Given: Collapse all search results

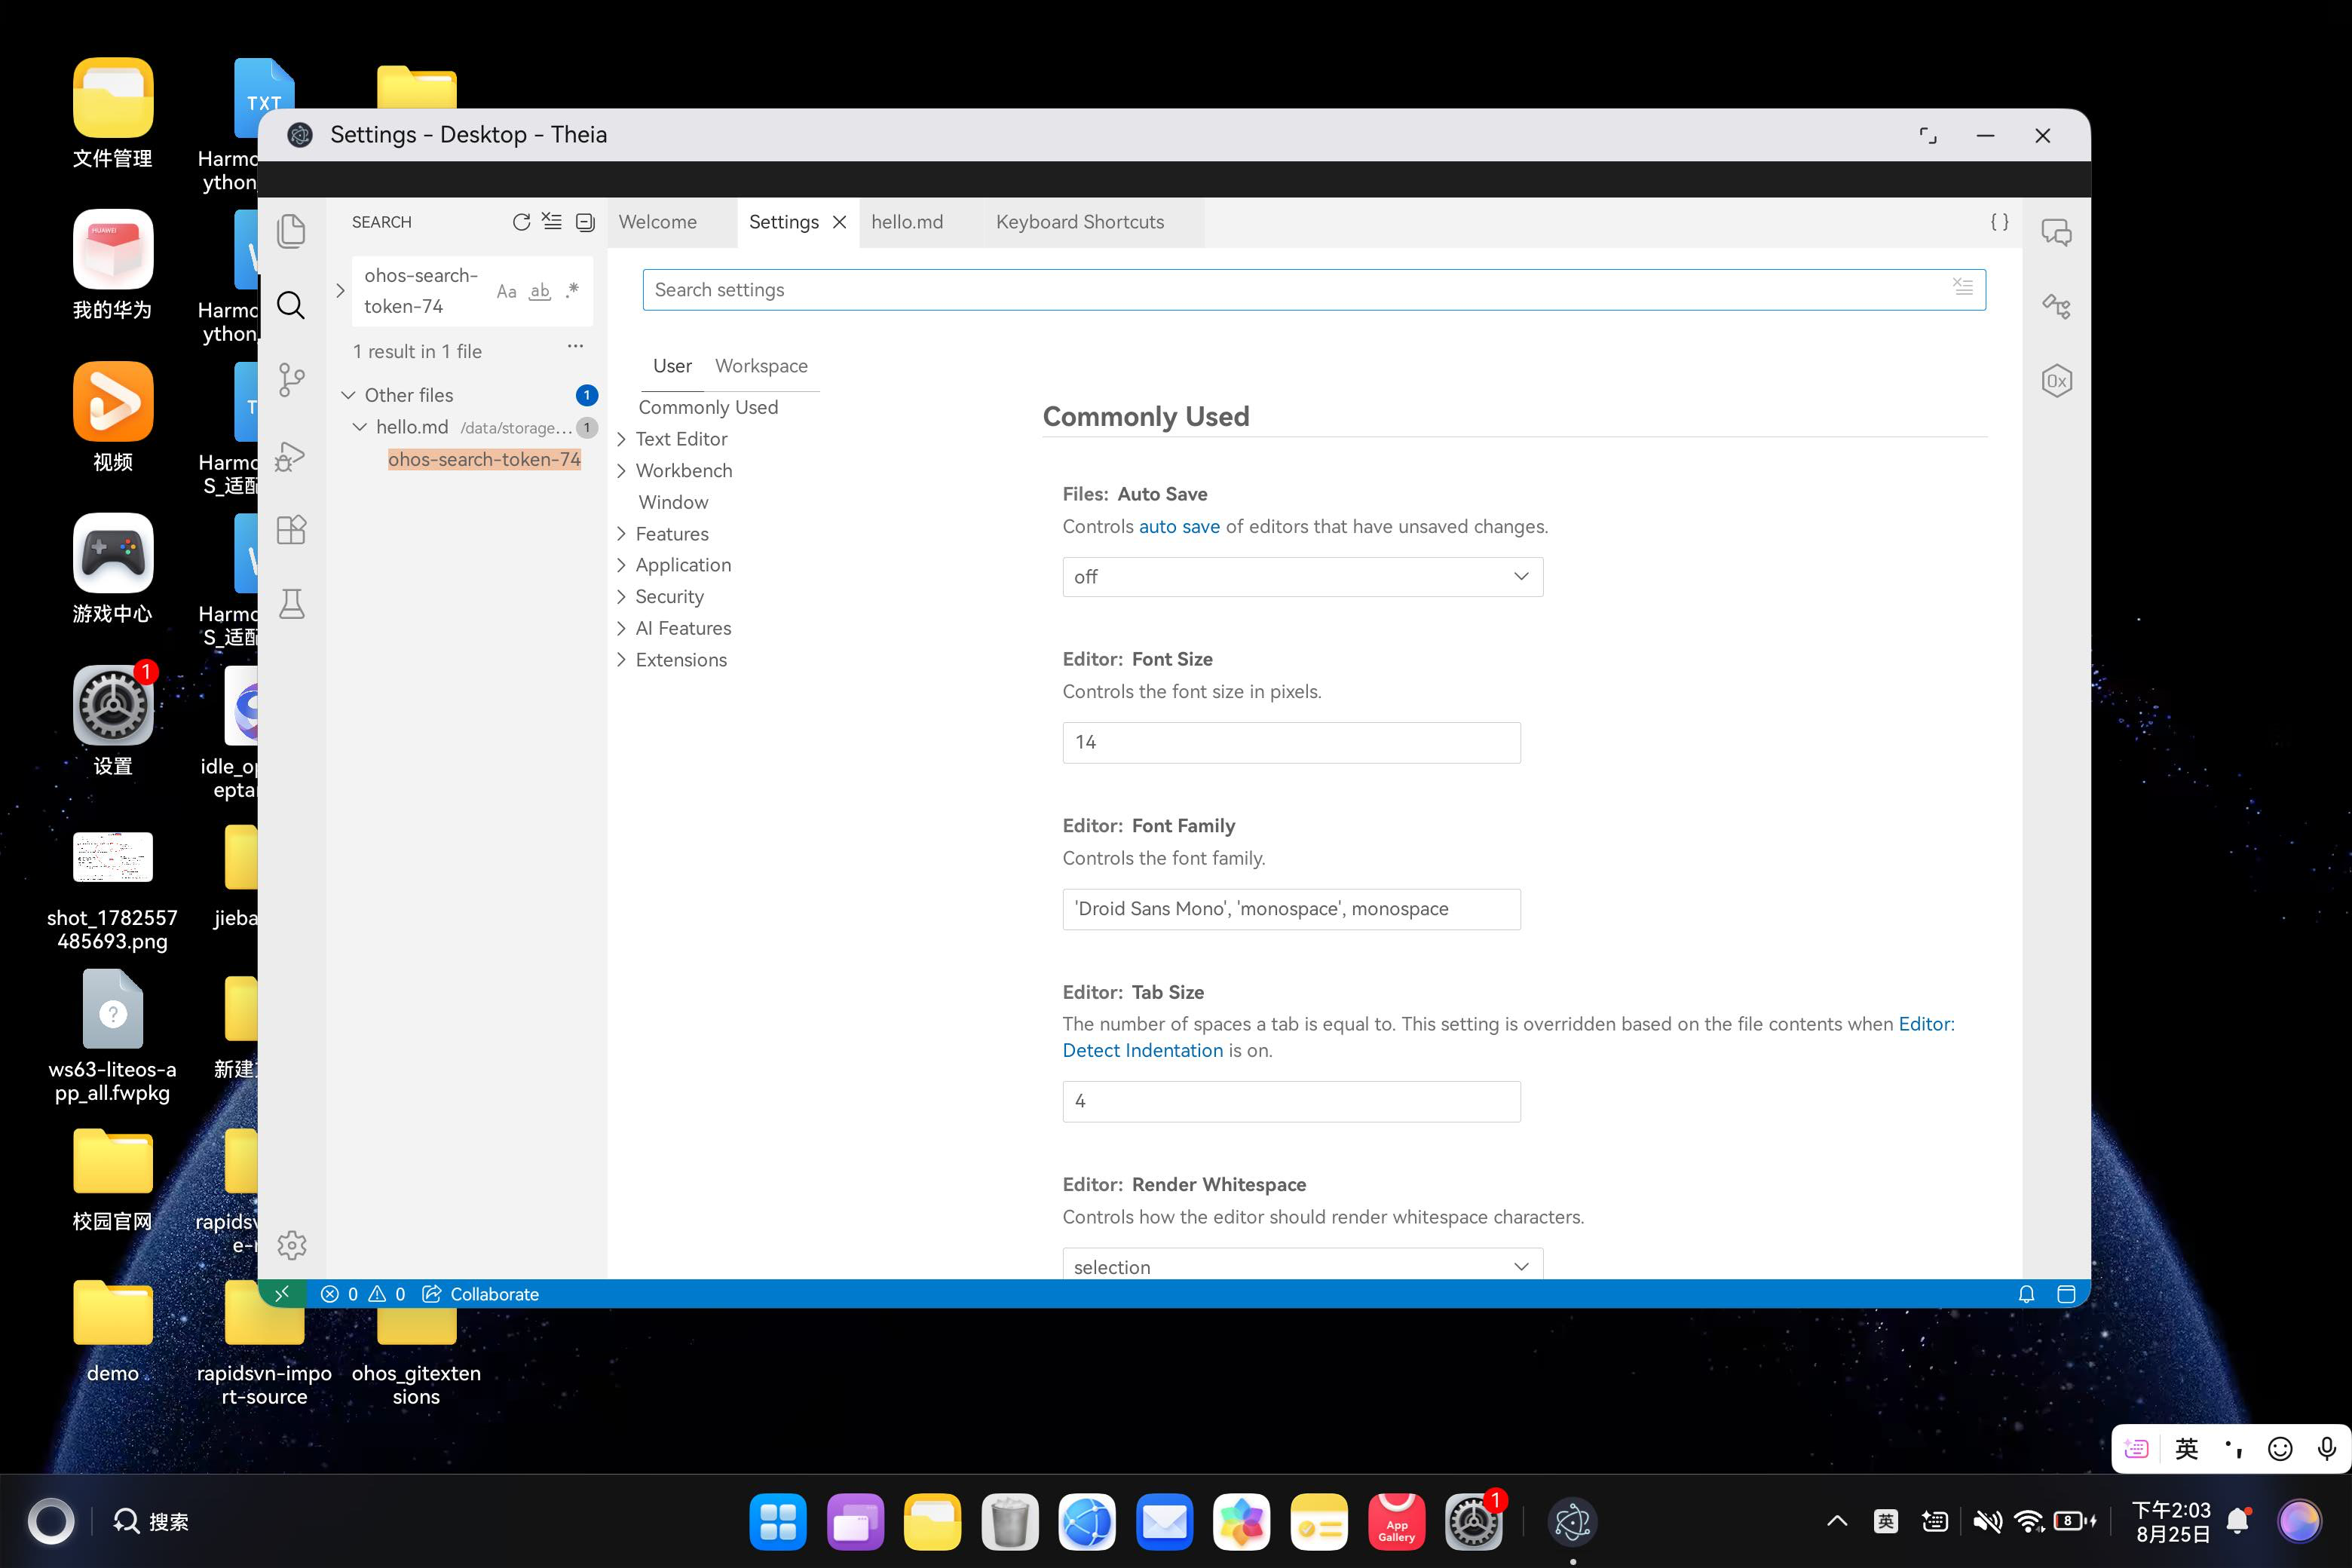Looking at the screenshot, I should tap(585, 222).
